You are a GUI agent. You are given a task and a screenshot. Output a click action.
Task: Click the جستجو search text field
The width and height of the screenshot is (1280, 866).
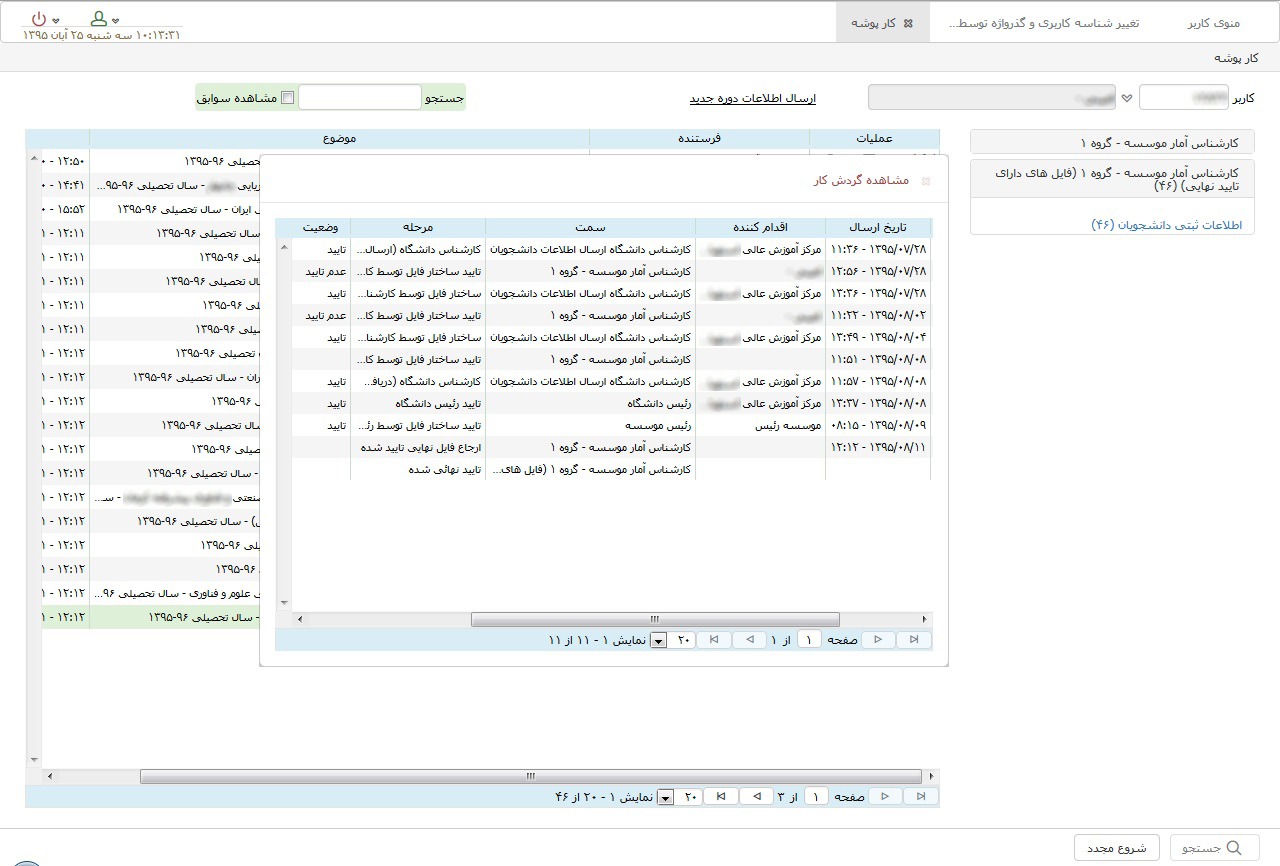point(360,97)
